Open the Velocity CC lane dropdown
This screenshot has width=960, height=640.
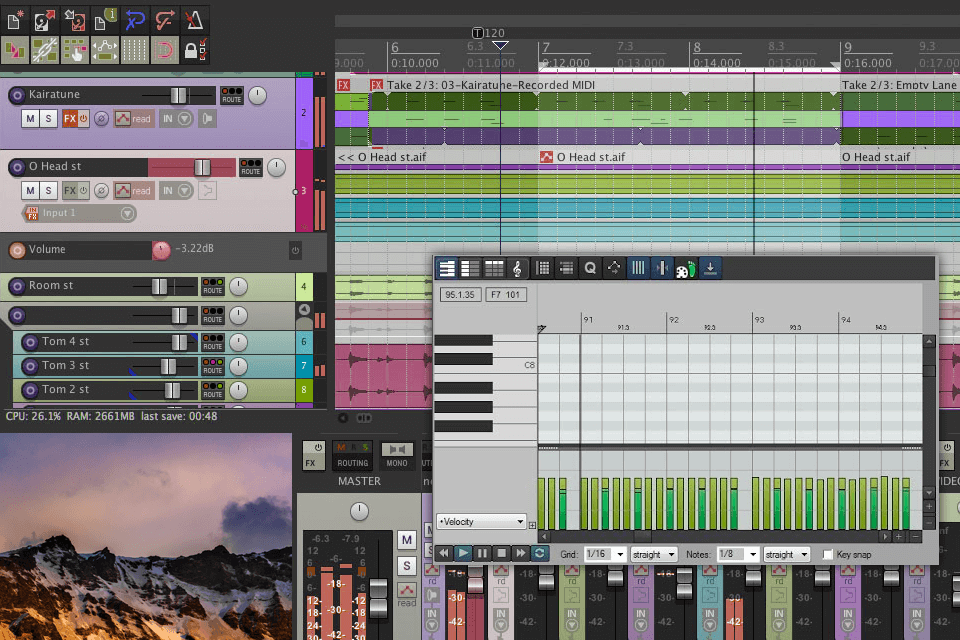point(480,521)
